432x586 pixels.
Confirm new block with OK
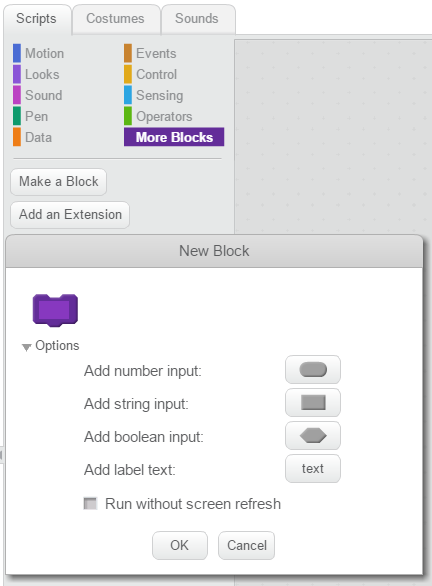179,545
